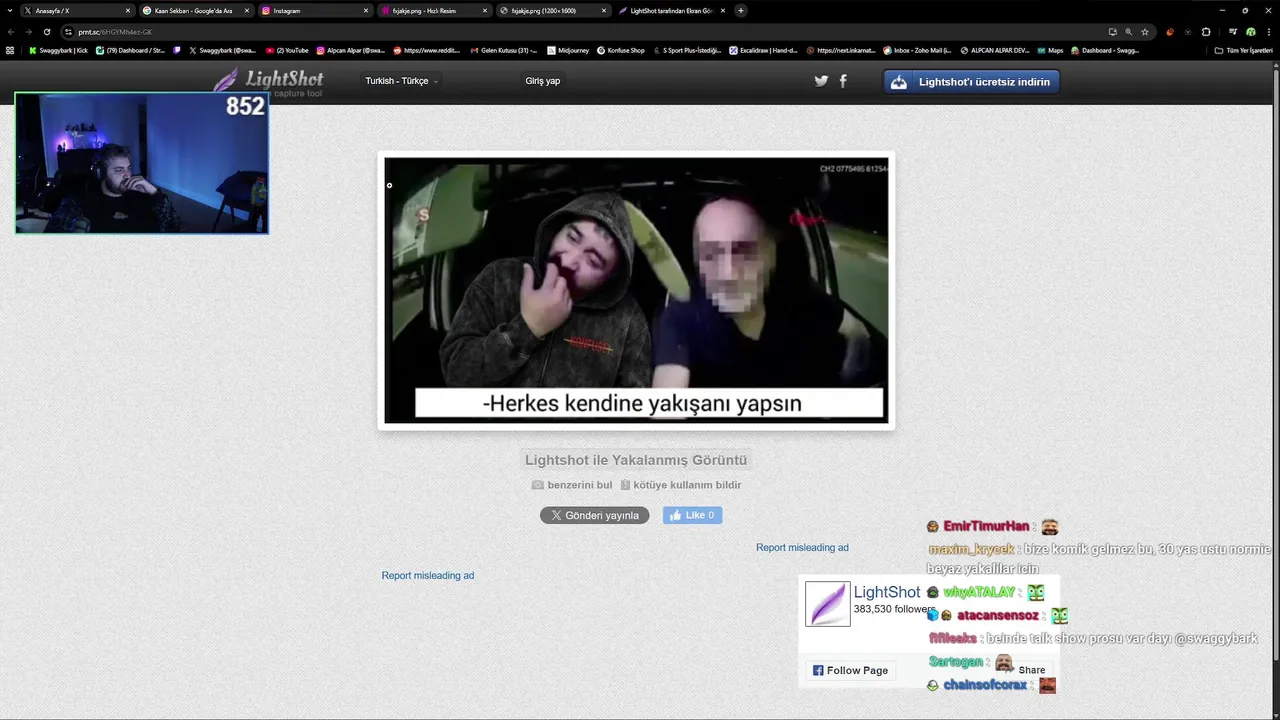This screenshot has width=1280, height=720.
Task: Reload the page with the refresh icon
Action: [x=47, y=32]
